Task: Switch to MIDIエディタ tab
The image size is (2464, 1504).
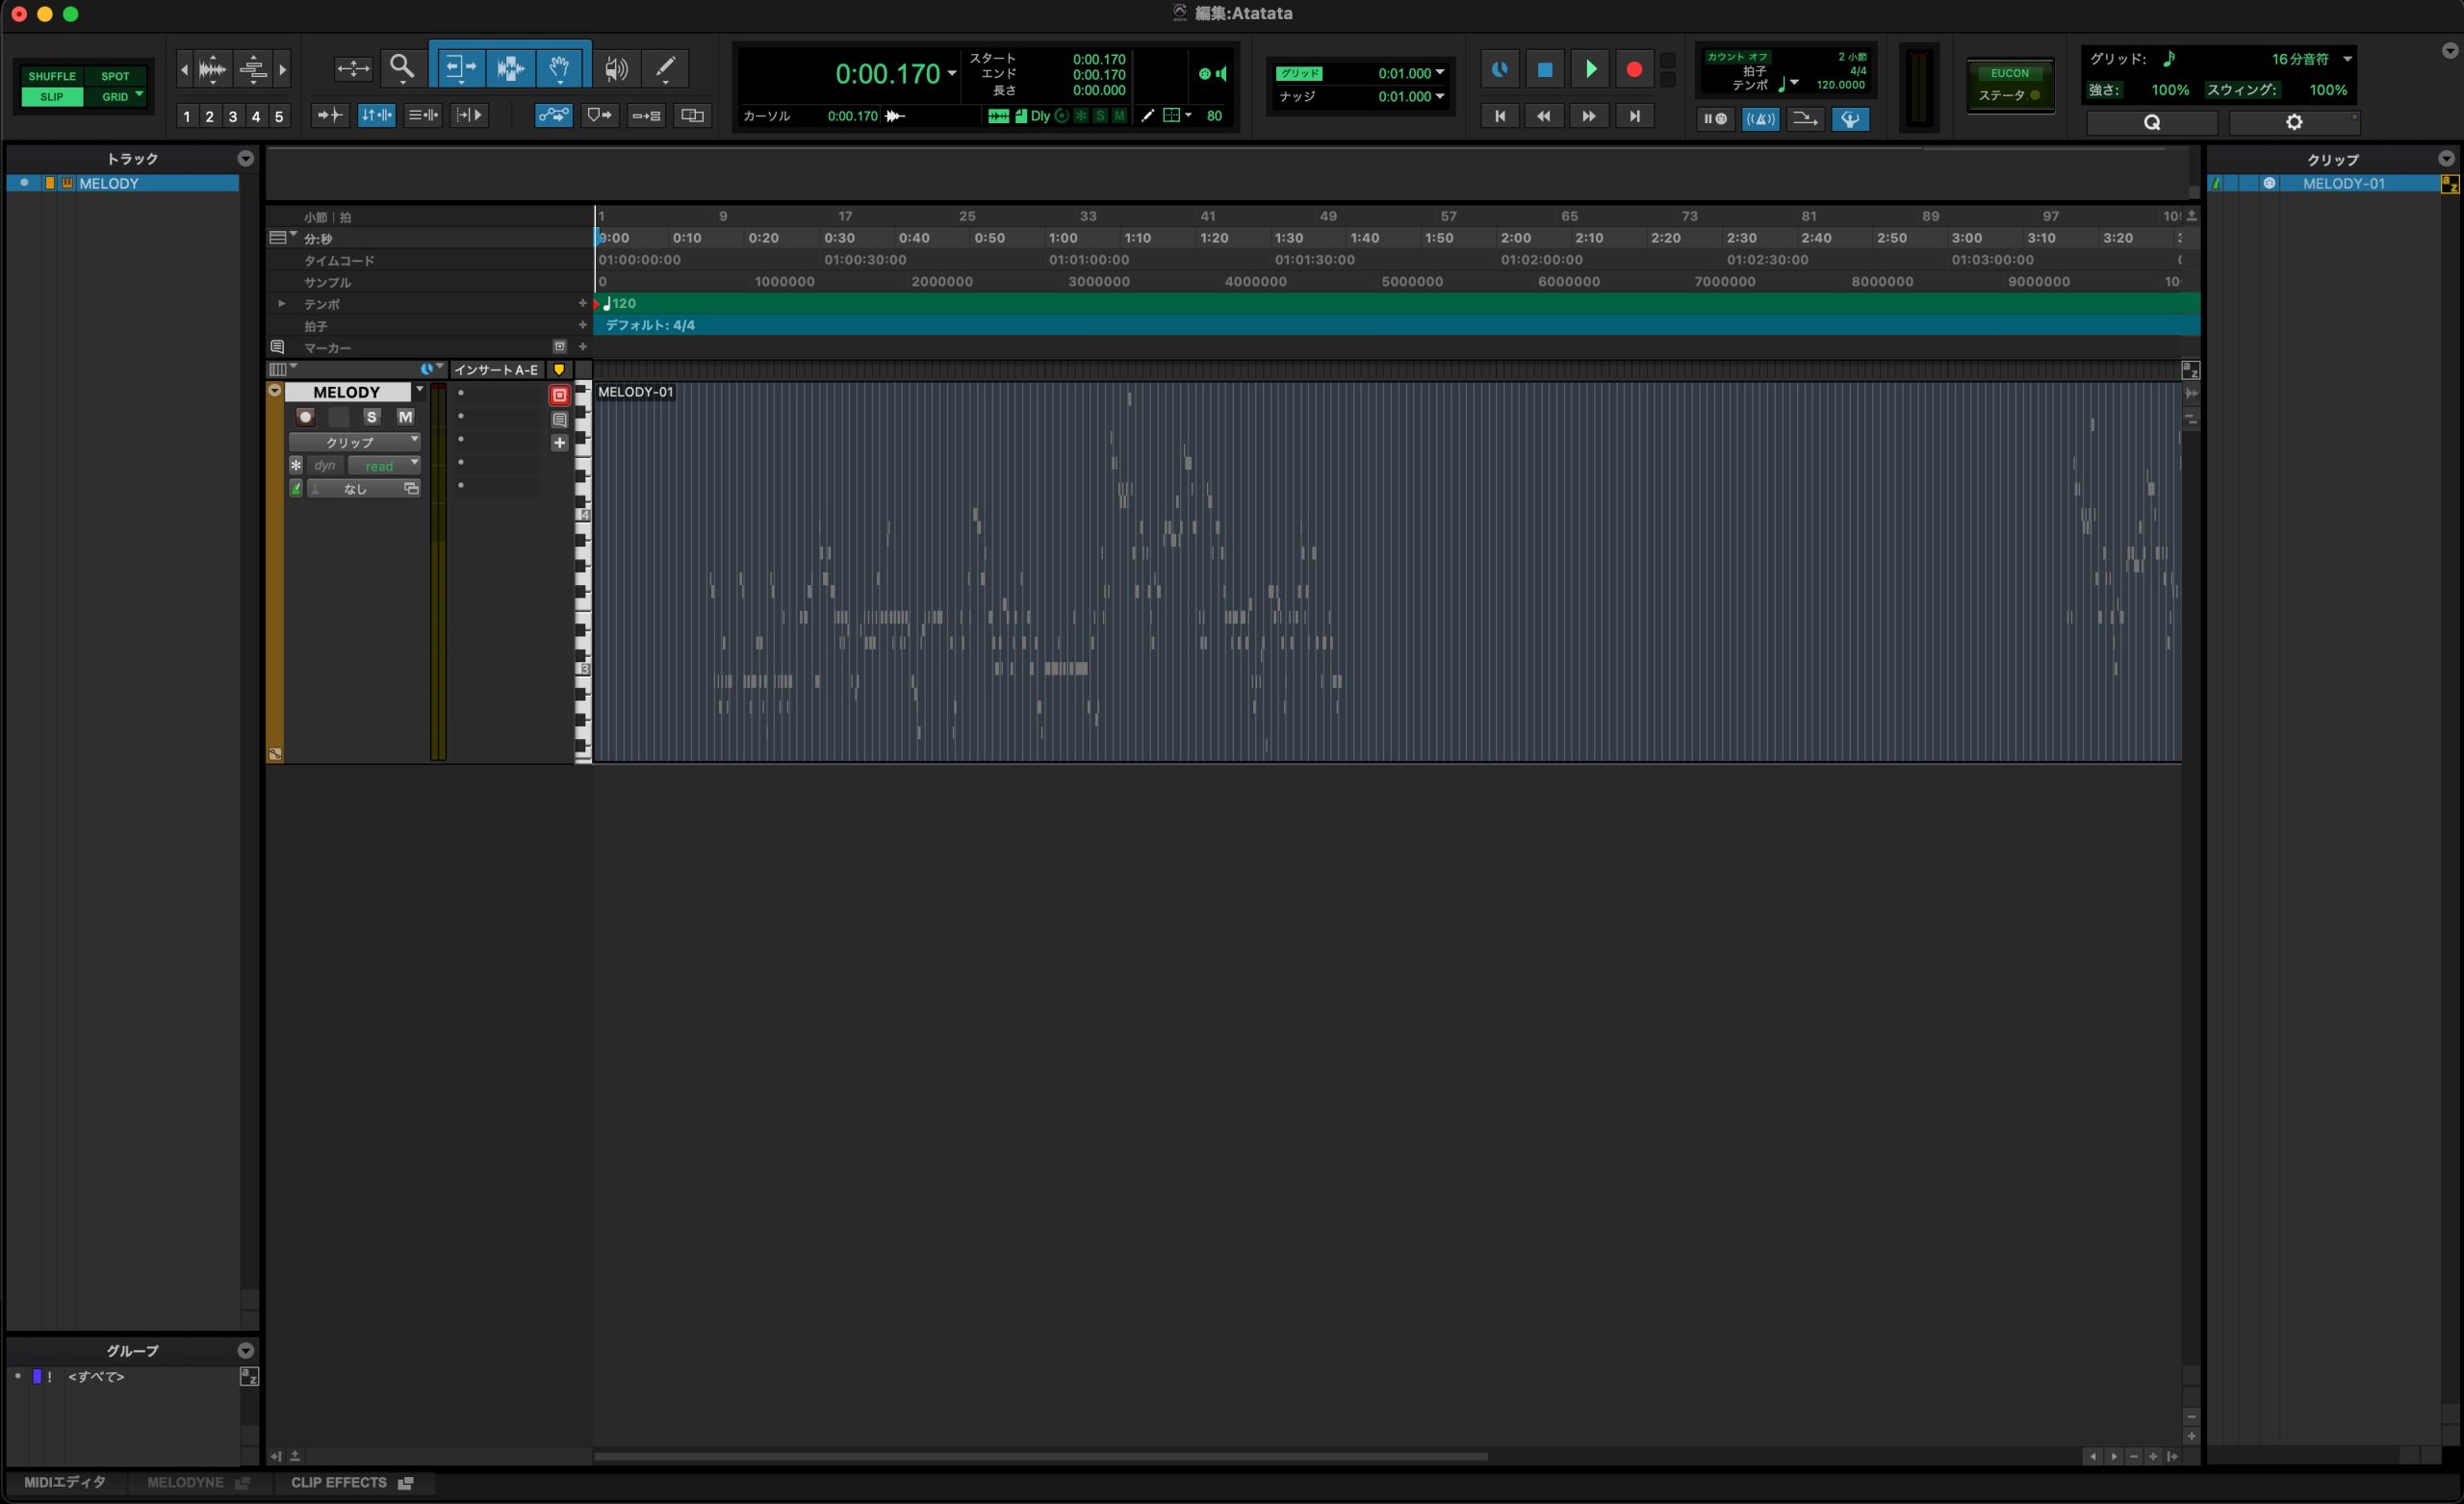Action: coord(65,1482)
